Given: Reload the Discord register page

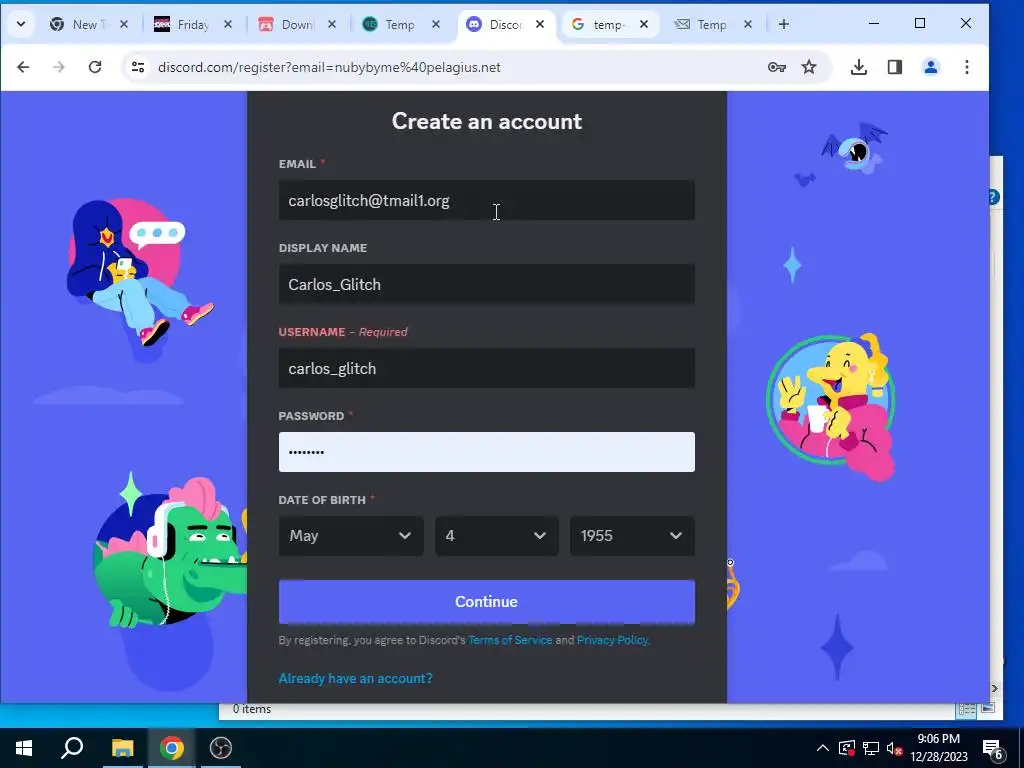Looking at the screenshot, I should 95,67.
